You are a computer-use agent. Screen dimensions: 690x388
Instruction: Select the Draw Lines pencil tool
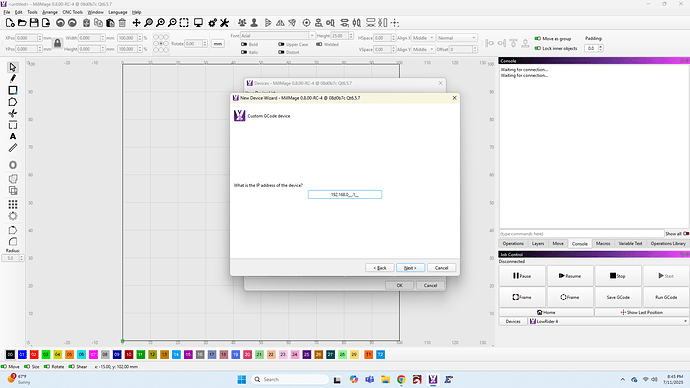pos(13,79)
